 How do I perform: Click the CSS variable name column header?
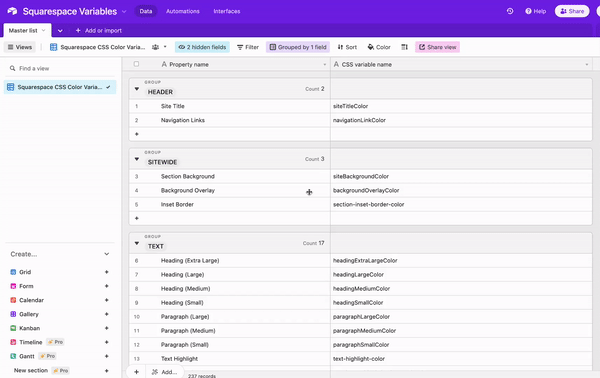click(x=461, y=65)
